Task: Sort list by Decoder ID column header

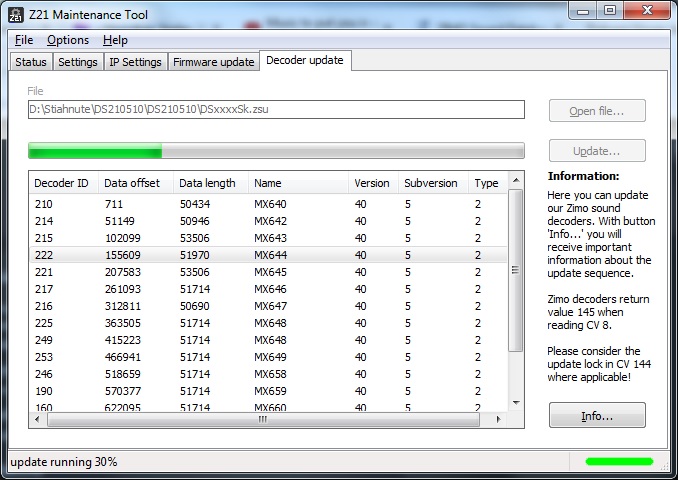Action: [x=62, y=183]
